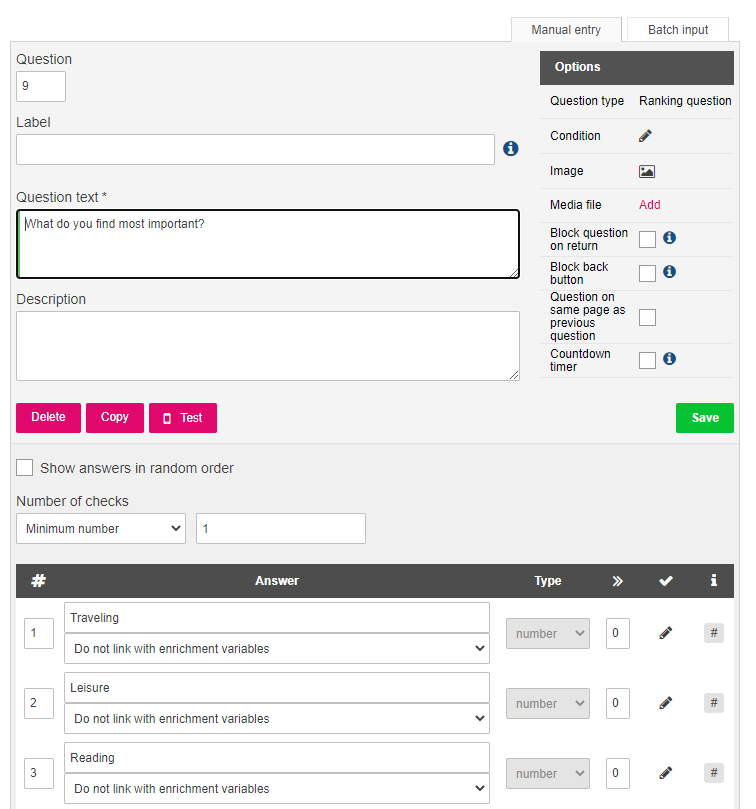Check Question on same page as previous
Image resolution: width=756 pixels, height=809 pixels.
coord(647,317)
